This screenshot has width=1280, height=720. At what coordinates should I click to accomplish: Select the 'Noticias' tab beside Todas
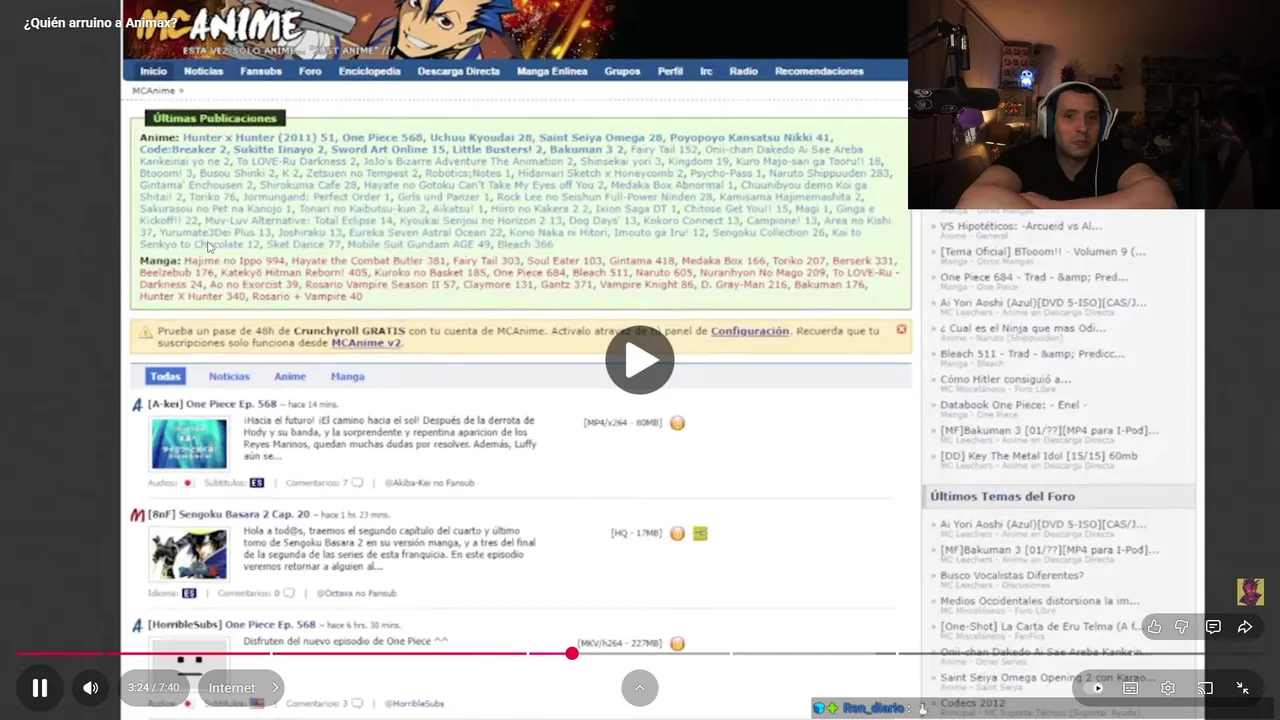229,376
